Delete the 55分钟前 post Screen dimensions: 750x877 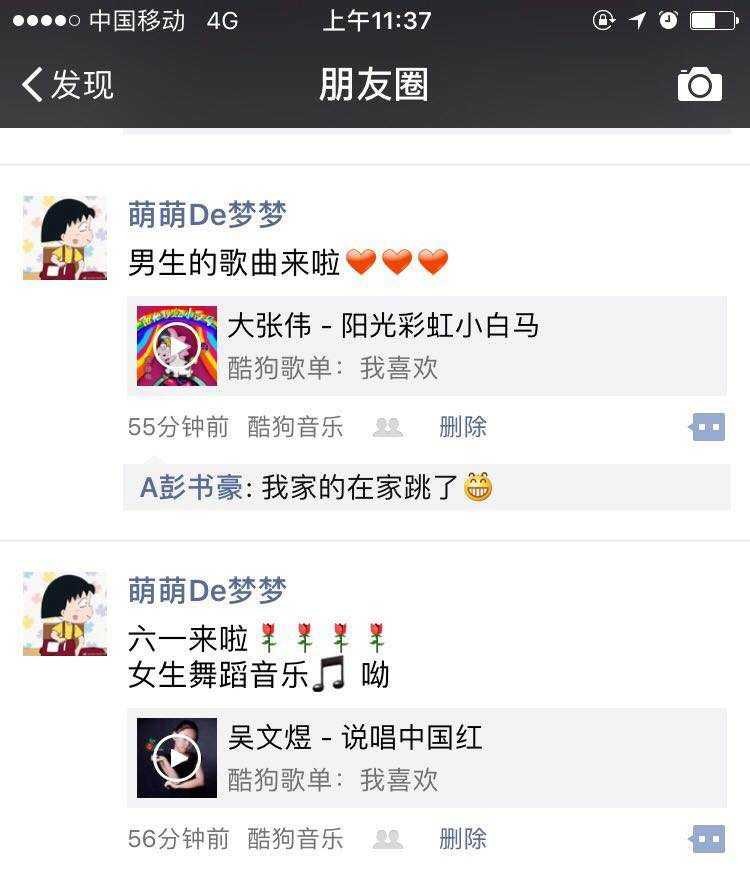tap(463, 427)
